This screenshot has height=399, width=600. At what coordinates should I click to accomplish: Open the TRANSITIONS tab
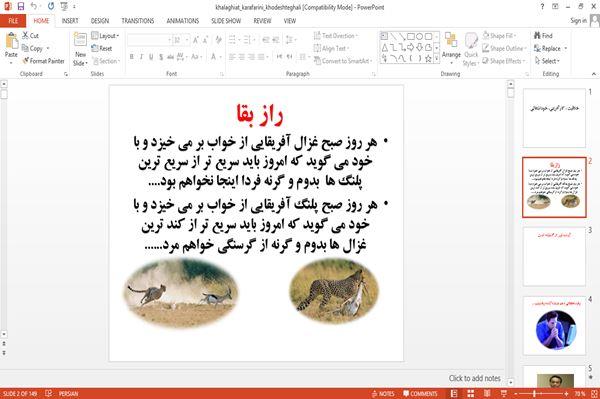pyautogui.click(x=137, y=21)
